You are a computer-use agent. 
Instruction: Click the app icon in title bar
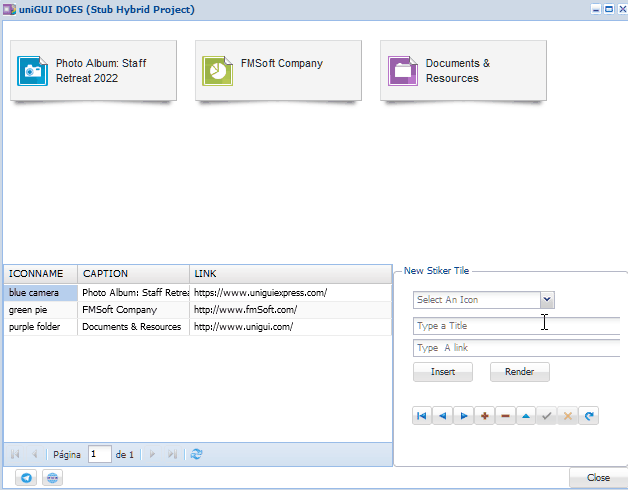tap(9, 9)
